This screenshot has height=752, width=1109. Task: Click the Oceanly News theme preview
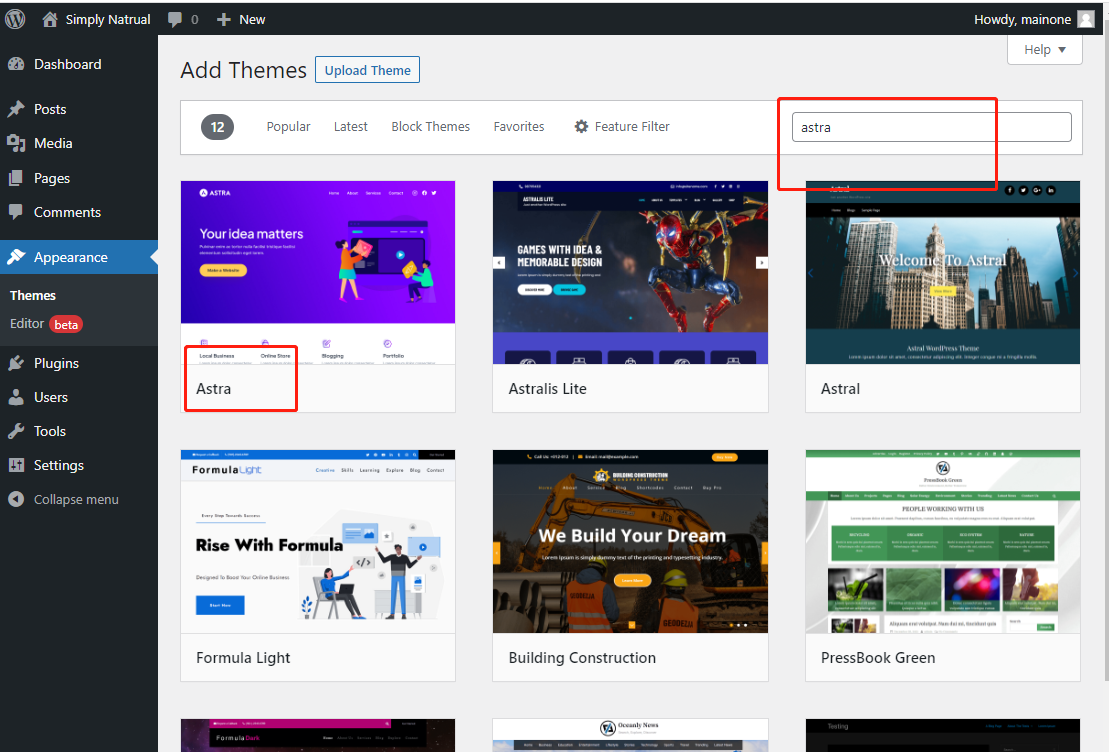(x=630, y=736)
